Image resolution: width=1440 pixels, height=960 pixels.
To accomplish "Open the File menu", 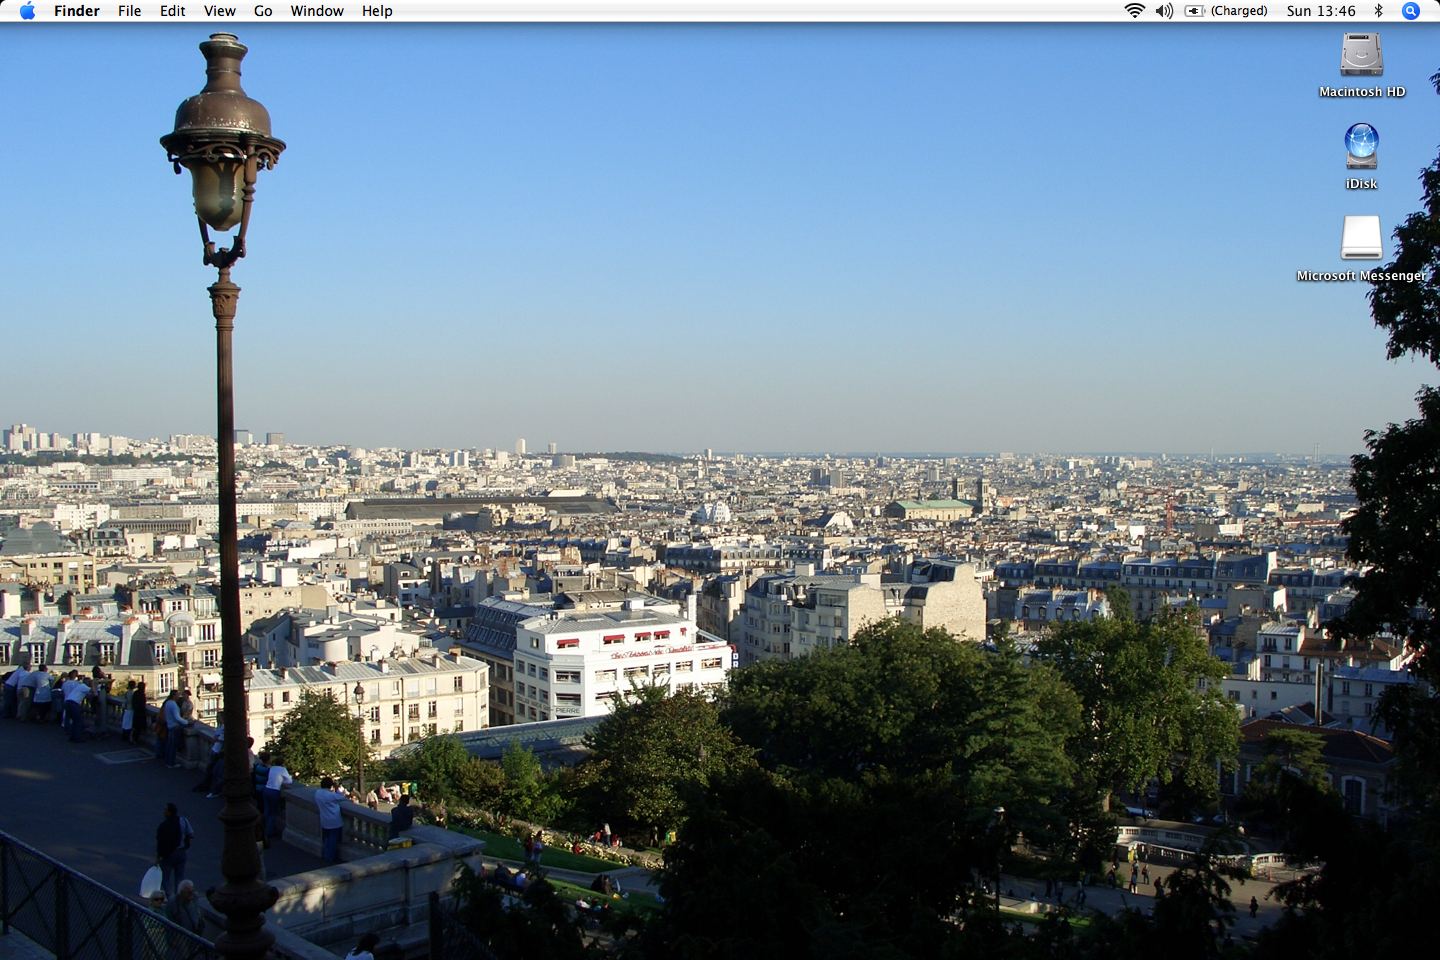I will (130, 11).
